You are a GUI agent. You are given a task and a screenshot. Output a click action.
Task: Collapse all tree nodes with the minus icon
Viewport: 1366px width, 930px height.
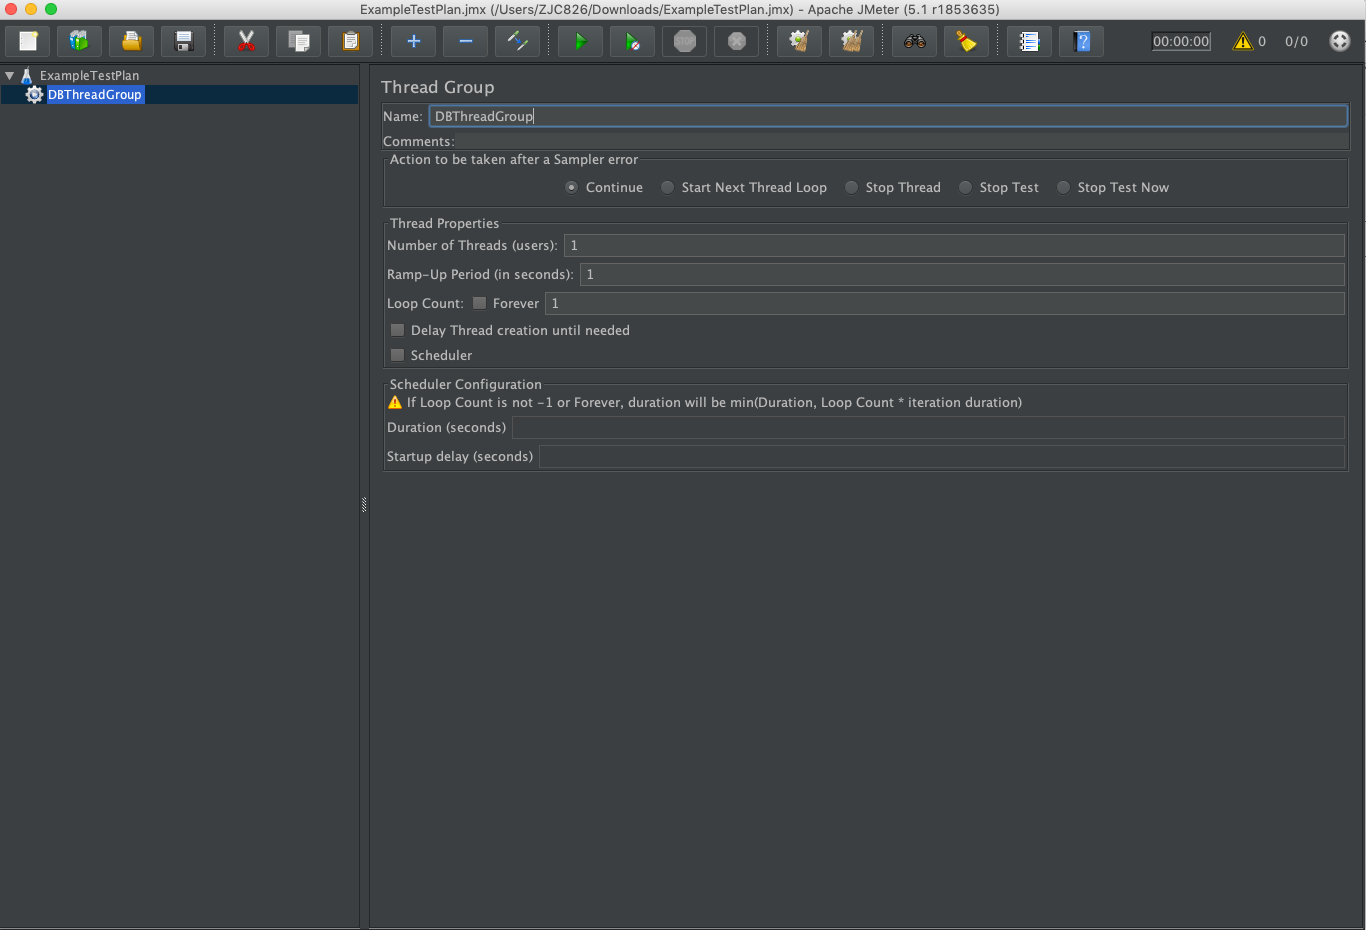click(465, 41)
